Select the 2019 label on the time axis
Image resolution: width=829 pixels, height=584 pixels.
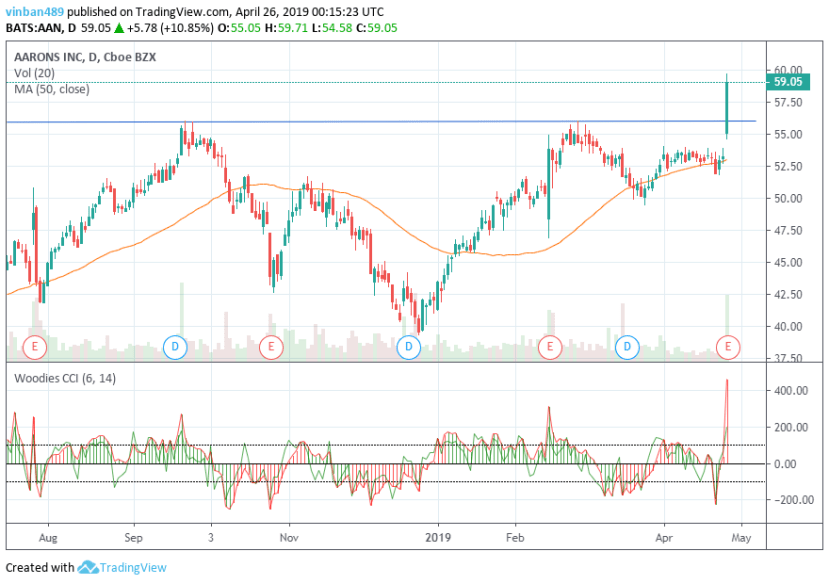[x=437, y=538]
